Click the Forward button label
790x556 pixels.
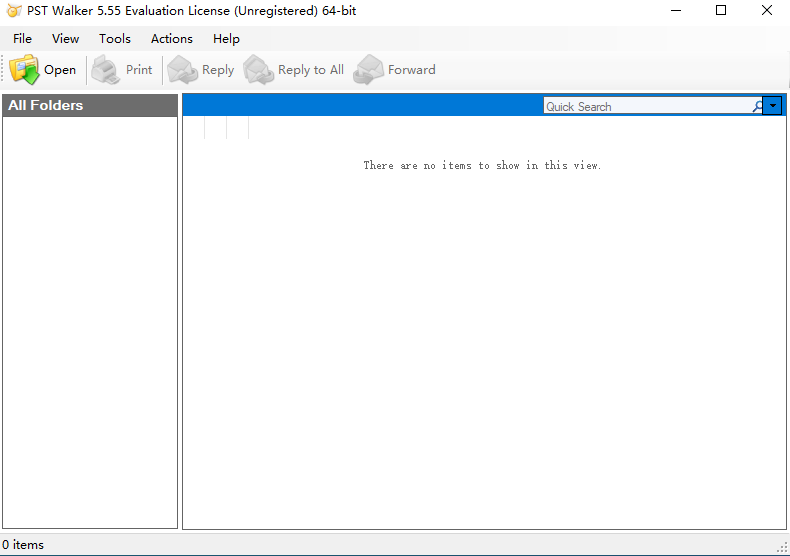pos(412,70)
